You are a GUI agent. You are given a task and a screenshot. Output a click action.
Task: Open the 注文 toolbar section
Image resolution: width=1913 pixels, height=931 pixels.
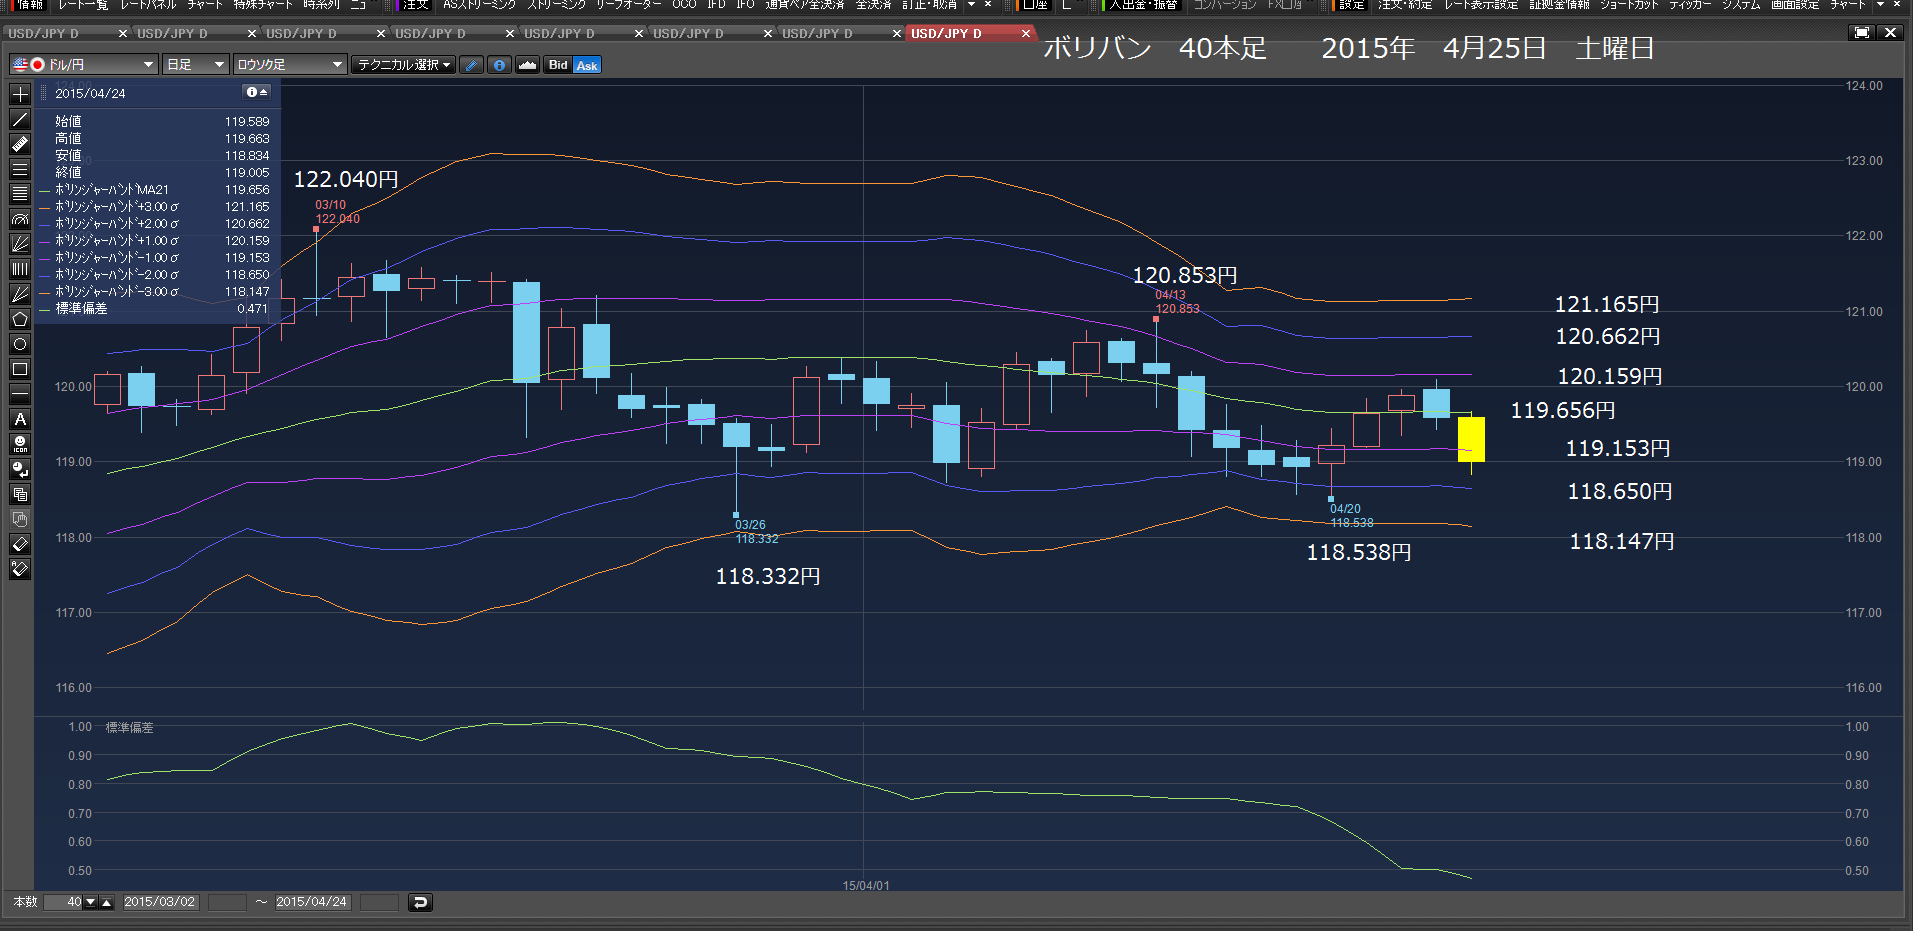click(414, 5)
